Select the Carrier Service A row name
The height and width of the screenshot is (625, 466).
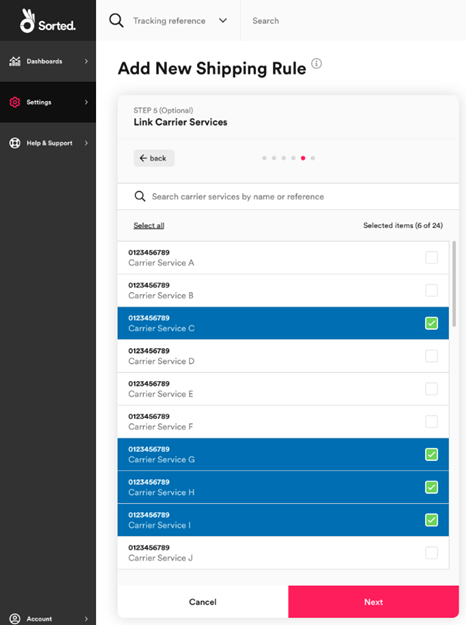[x=161, y=263]
